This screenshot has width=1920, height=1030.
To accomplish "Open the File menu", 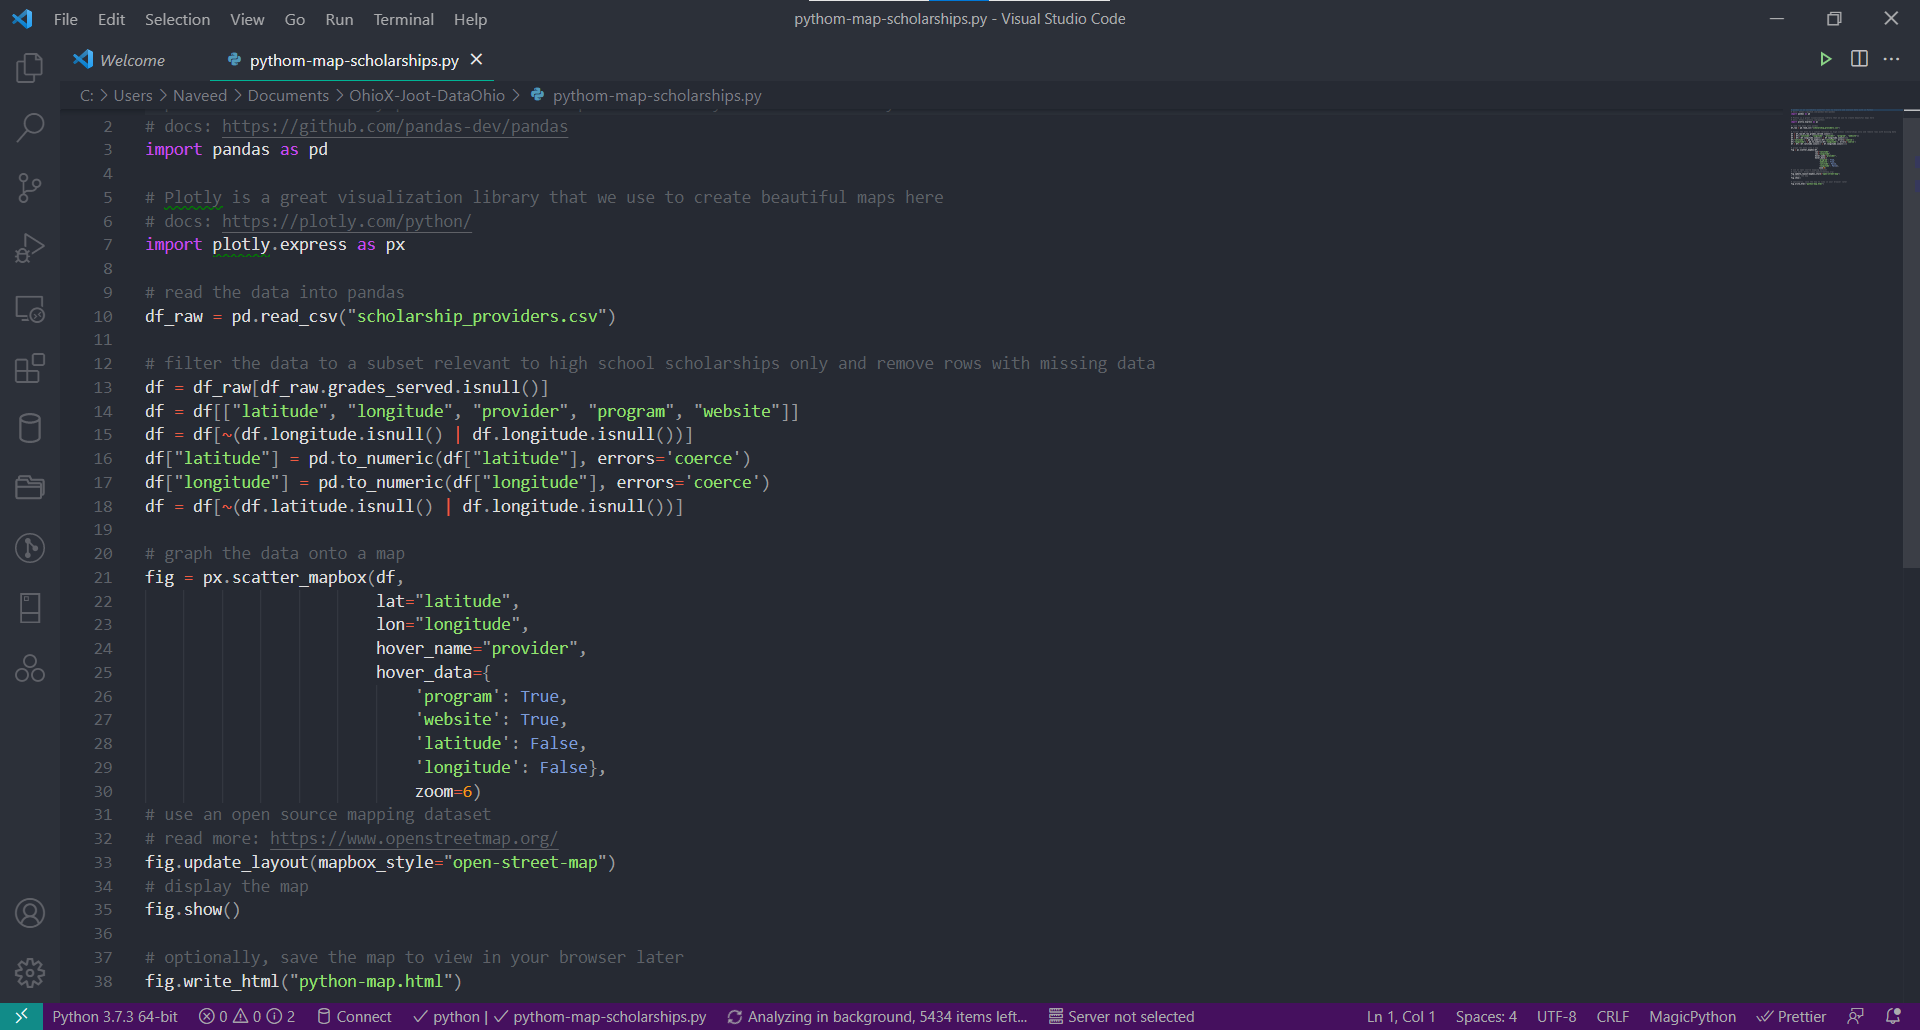I will click(65, 19).
